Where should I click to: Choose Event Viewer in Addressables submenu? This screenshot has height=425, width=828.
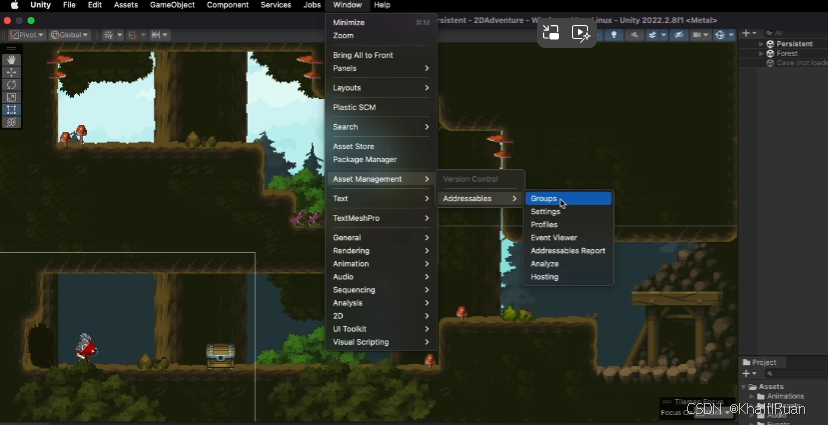point(568,238)
